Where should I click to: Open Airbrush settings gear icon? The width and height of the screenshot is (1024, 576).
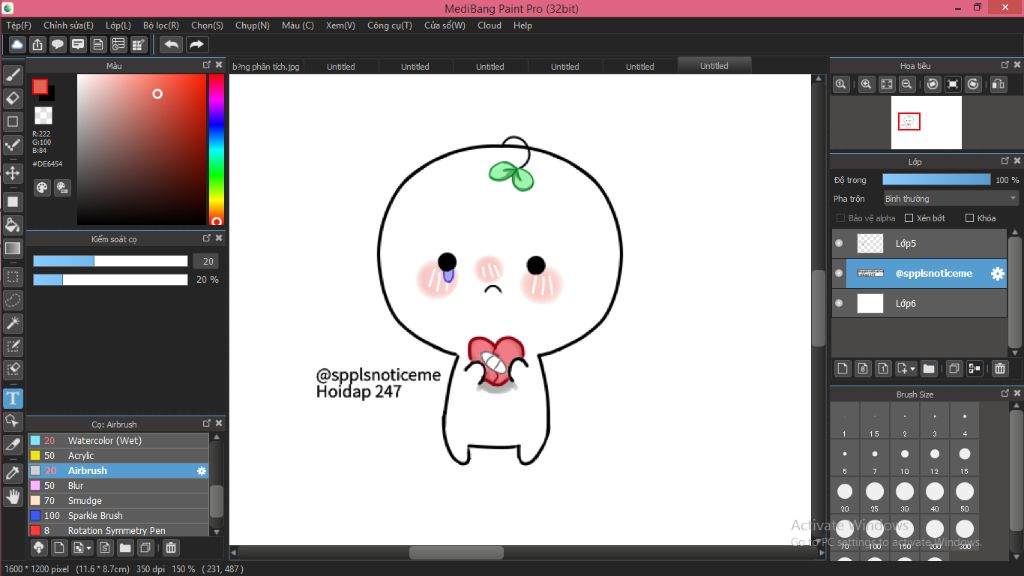click(201, 470)
